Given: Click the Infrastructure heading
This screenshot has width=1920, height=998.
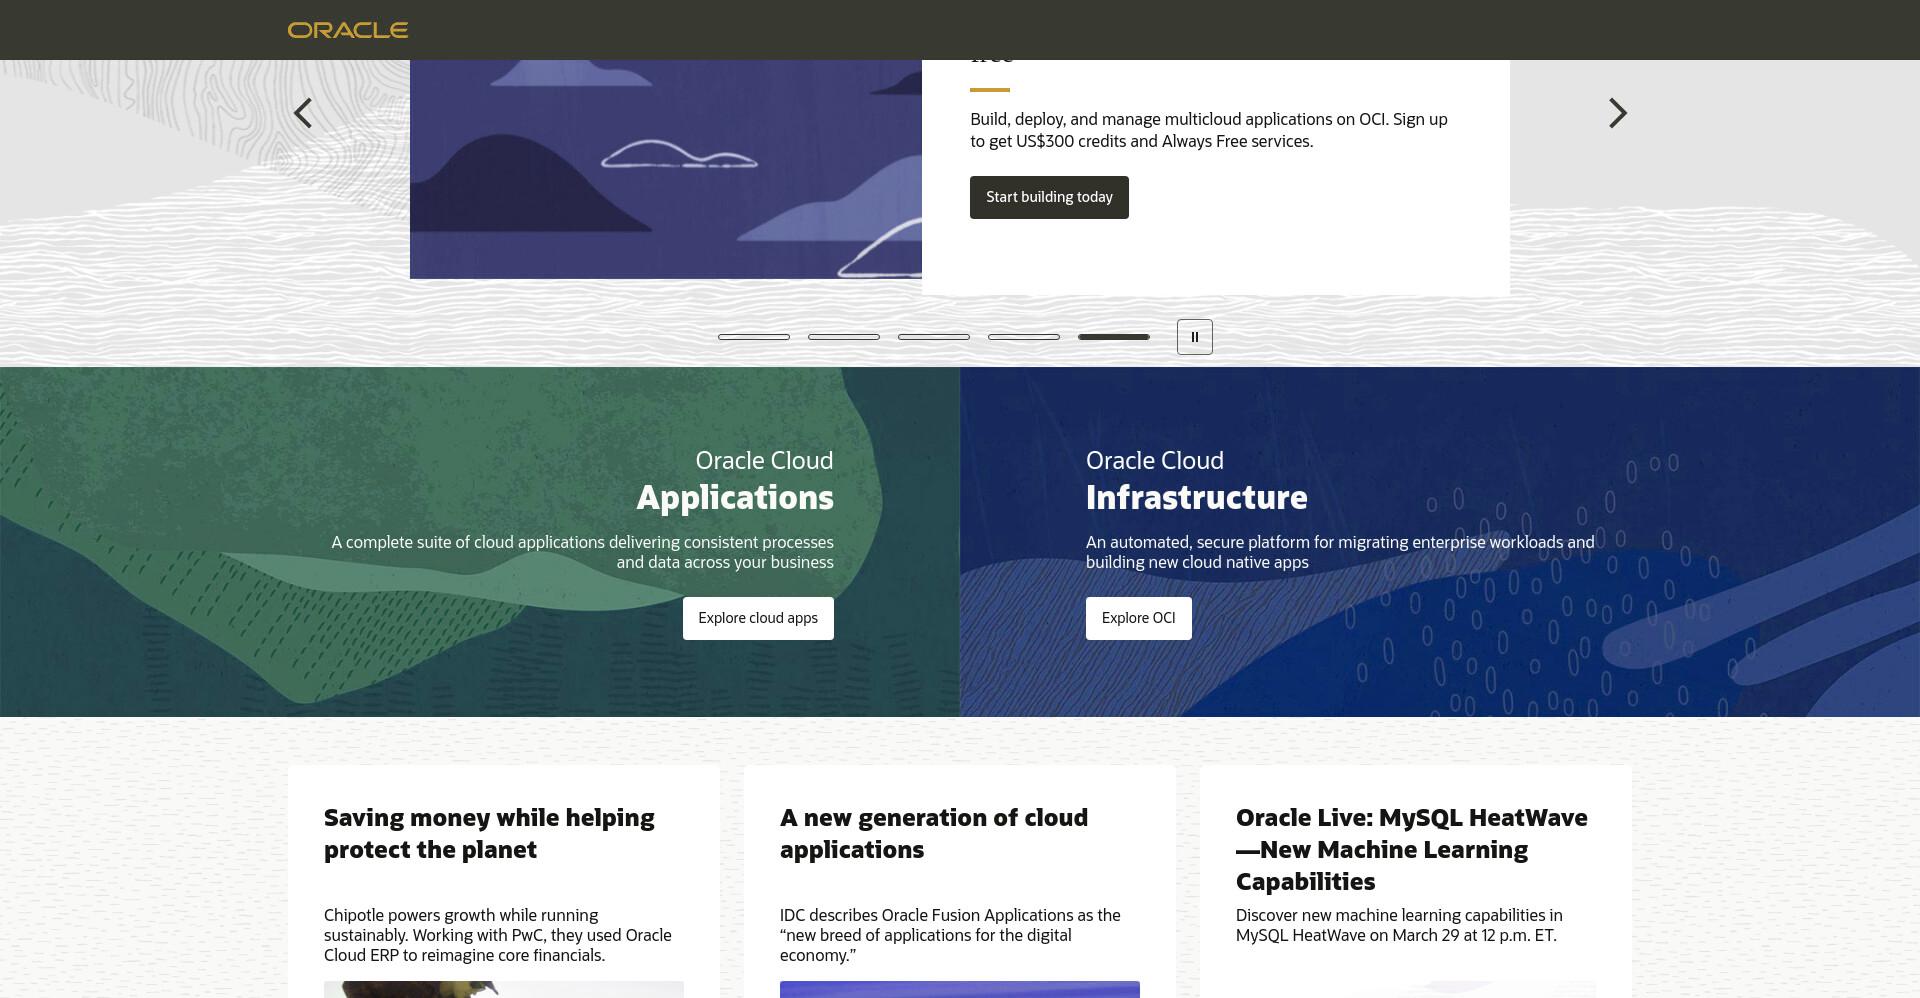Looking at the screenshot, I should [1197, 497].
